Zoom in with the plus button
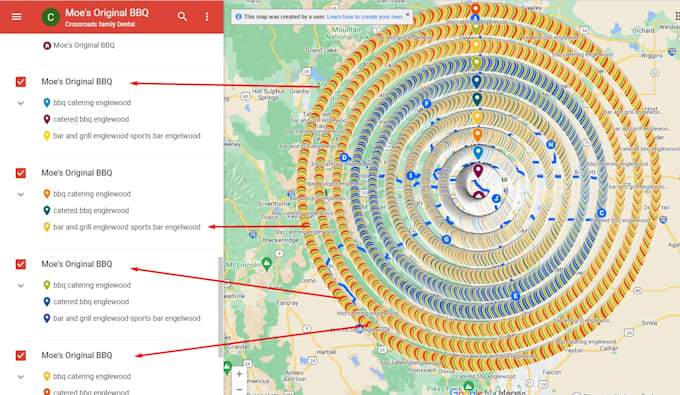Viewport: 680px width, 395px height. [x=239, y=374]
